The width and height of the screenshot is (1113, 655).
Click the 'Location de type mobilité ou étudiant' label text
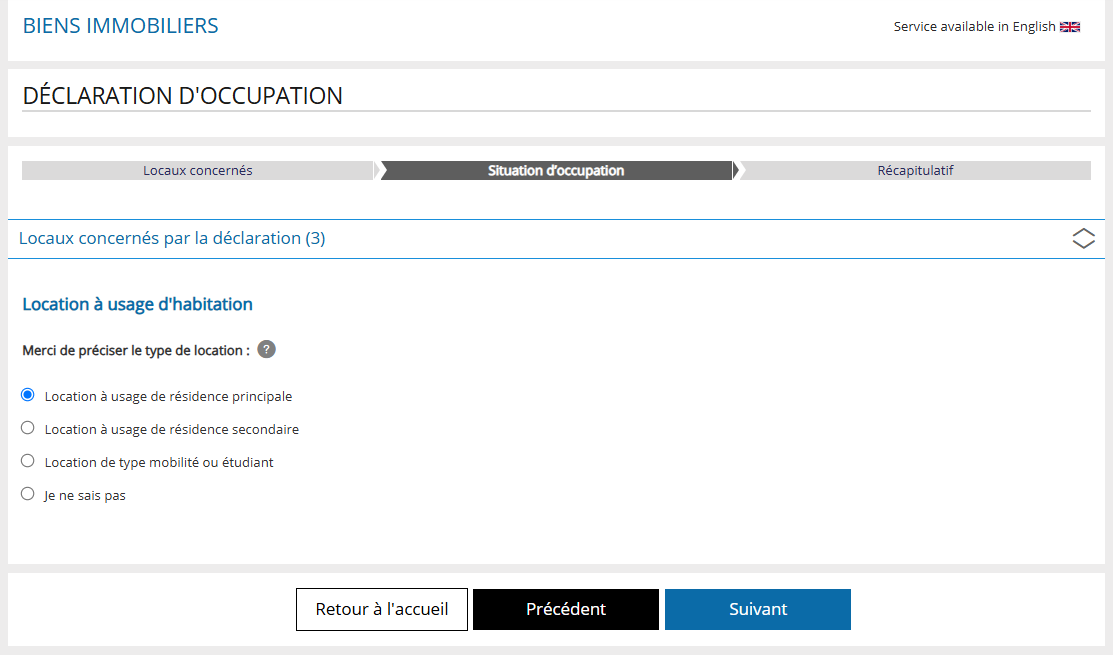159,463
